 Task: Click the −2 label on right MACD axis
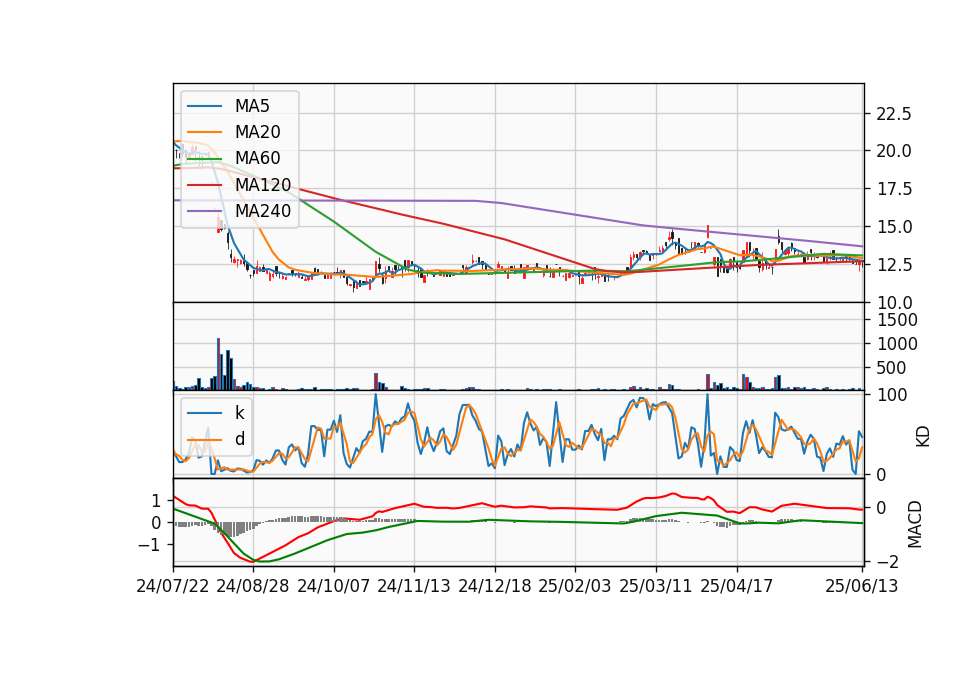pyautogui.click(x=885, y=562)
